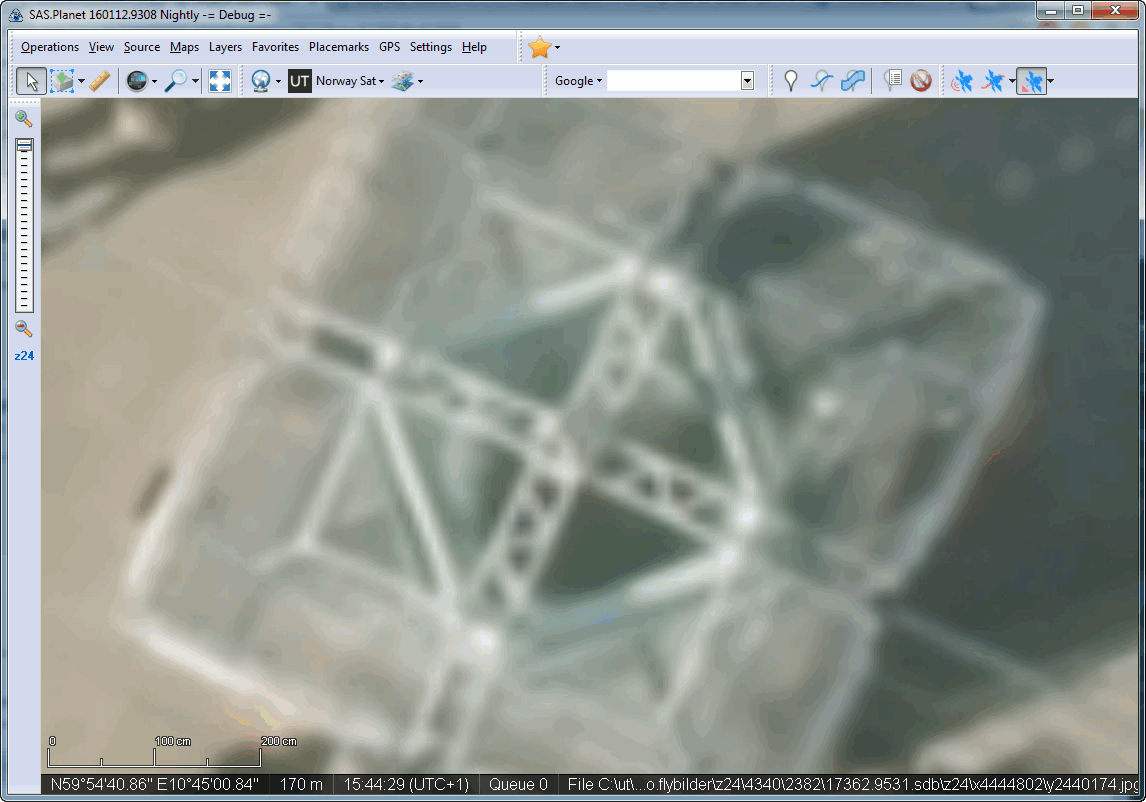Image resolution: width=1146 pixels, height=802 pixels.
Task: Select the arrow pointer (move) tool
Action: click(31, 81)
